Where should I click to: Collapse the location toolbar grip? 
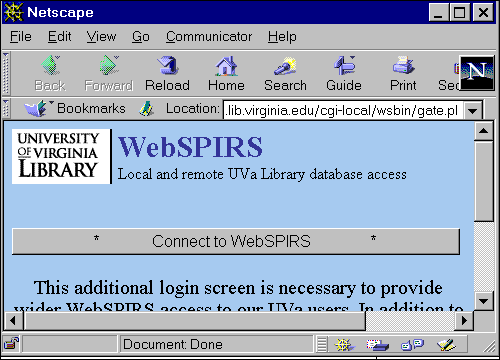click(x=6, y=109)
